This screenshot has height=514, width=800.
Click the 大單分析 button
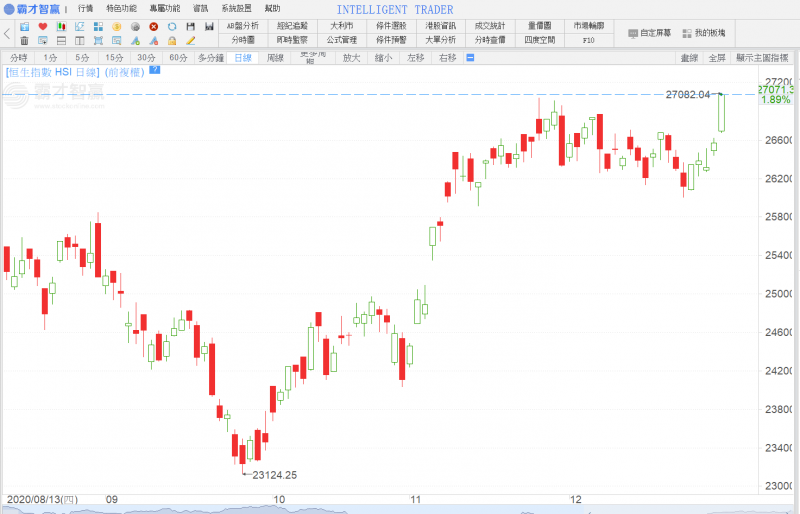pos(440,40)
